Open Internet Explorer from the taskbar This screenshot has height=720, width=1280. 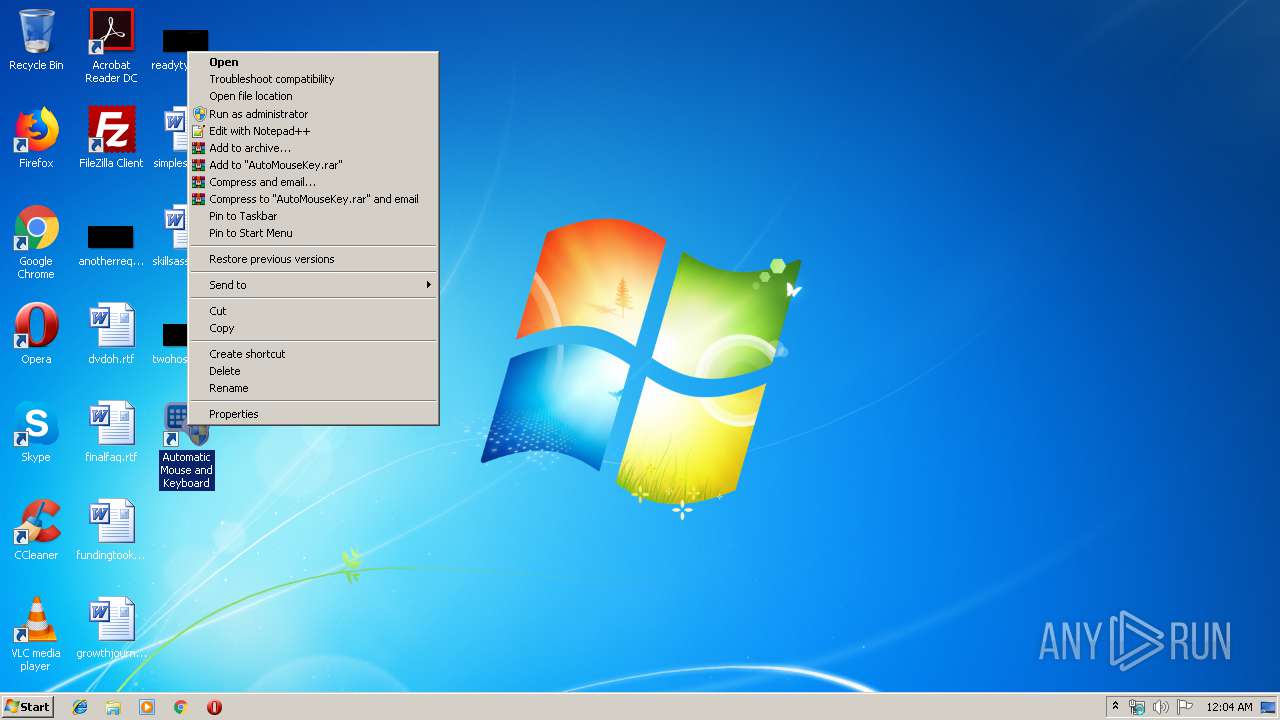click(80, 707)
